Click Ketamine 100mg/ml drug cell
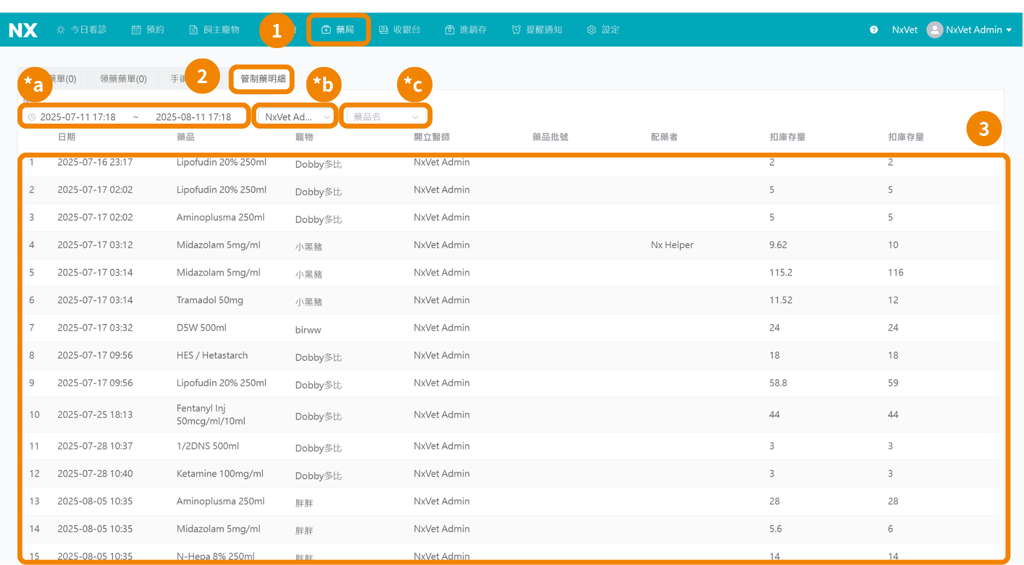 pos(220,474)
